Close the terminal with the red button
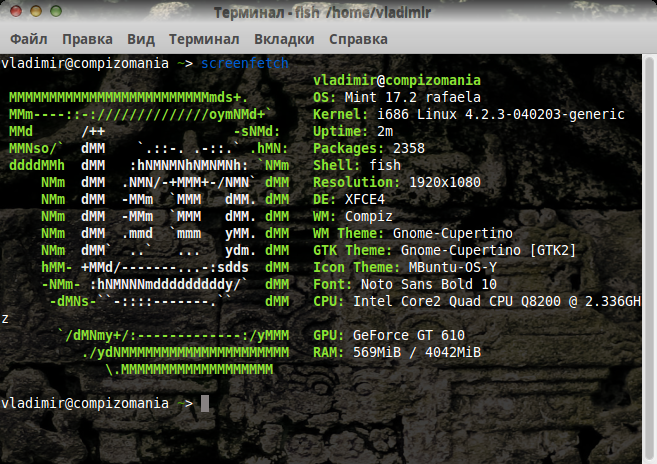 coord(16,11)
